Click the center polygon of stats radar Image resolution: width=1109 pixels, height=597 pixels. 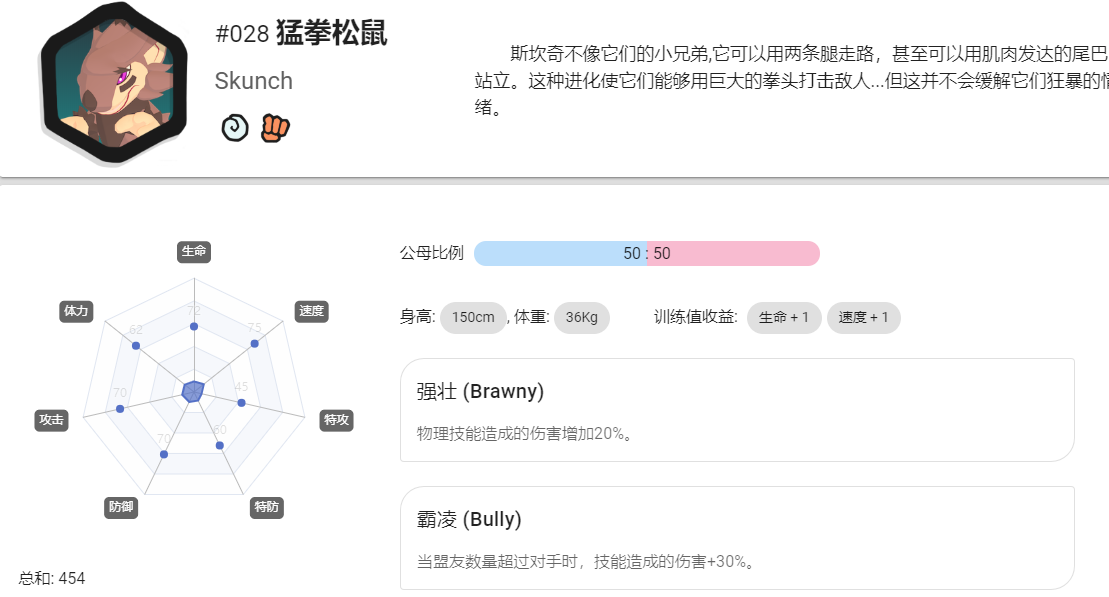[x=193, y=391]
